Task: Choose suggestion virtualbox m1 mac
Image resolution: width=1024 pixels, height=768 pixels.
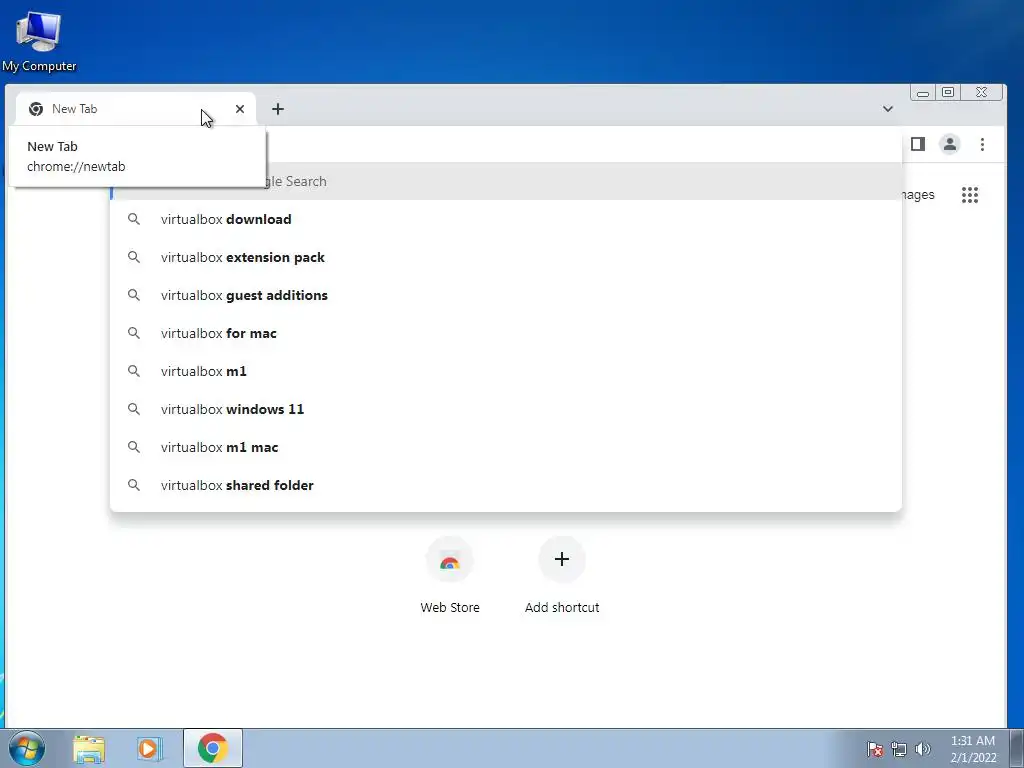Action: (x=506, y=447)
